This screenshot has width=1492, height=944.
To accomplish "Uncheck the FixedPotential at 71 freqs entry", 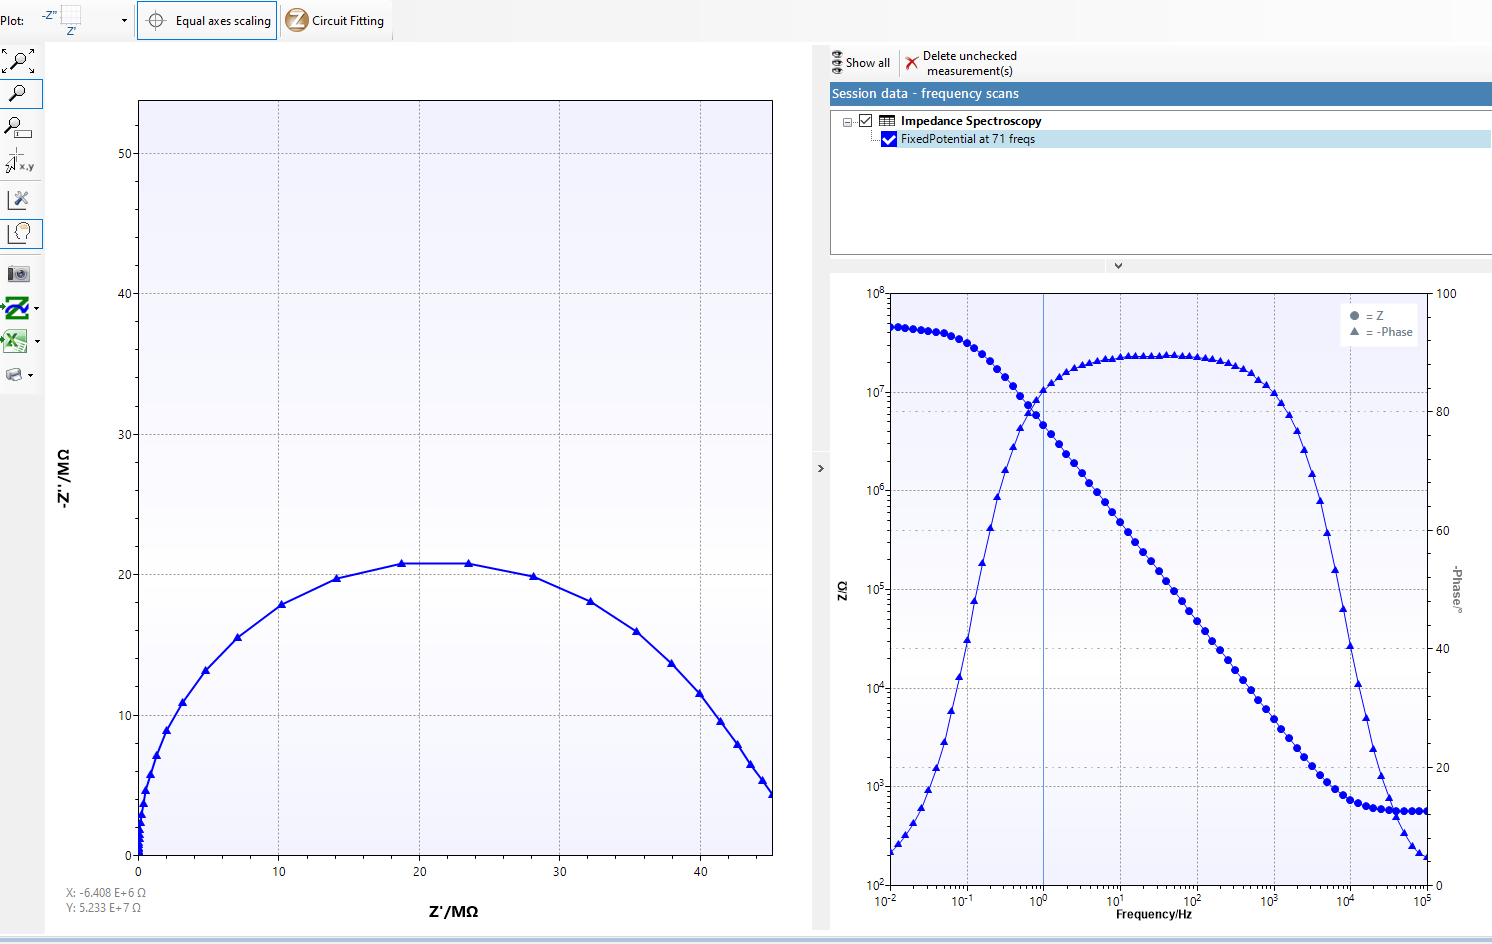I will 888,139.
